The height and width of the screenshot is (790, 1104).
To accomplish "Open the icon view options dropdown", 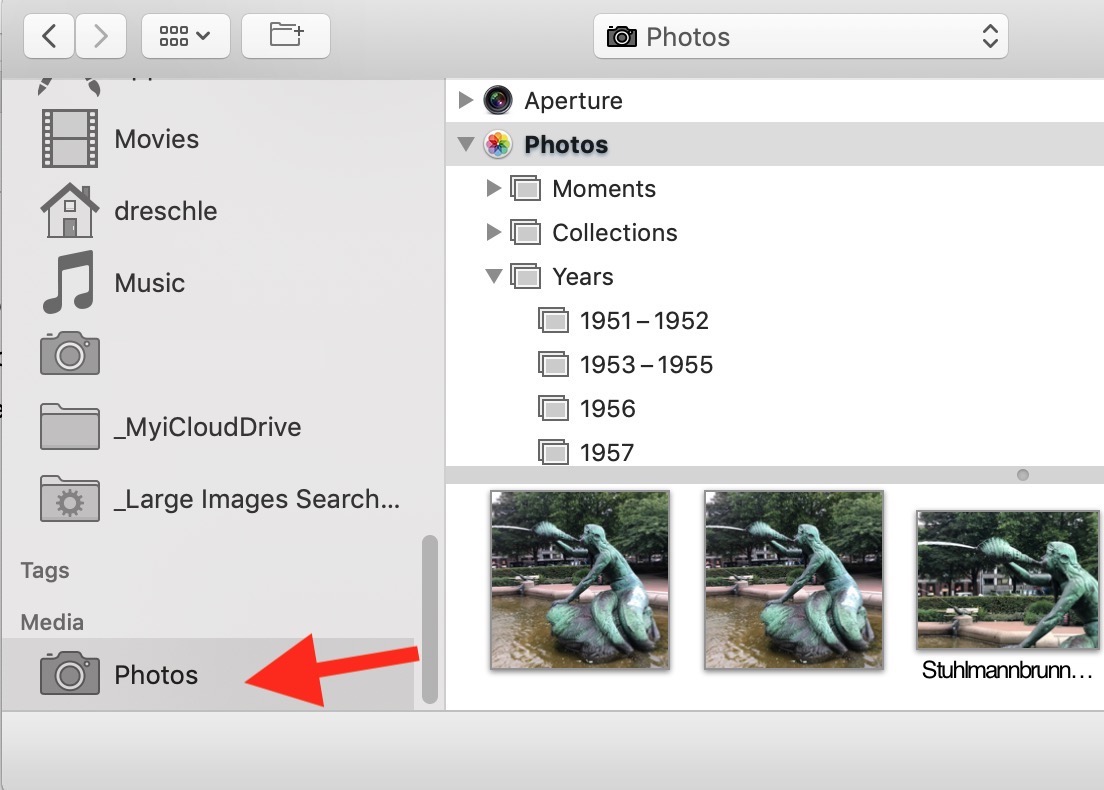I will [x=185, y=36].
